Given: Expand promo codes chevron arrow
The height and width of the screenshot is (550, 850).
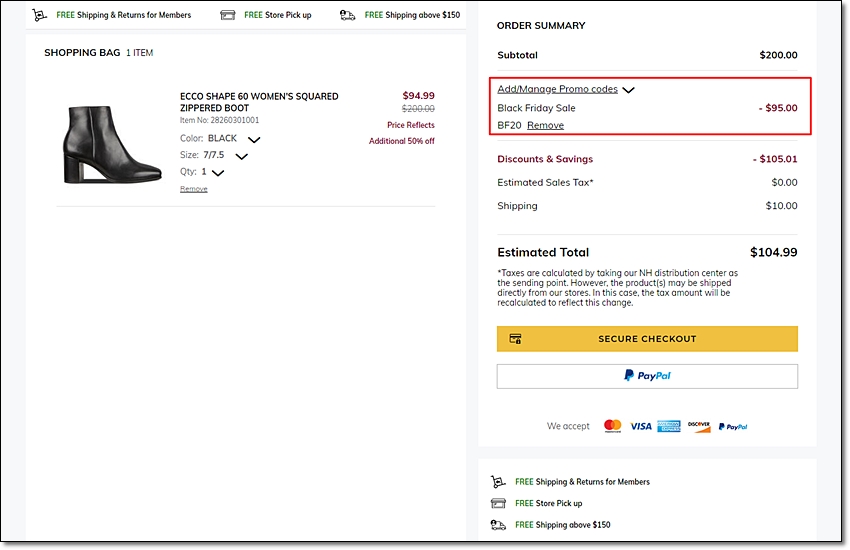Looking at the screenshot, I should [x=628, y=90].
